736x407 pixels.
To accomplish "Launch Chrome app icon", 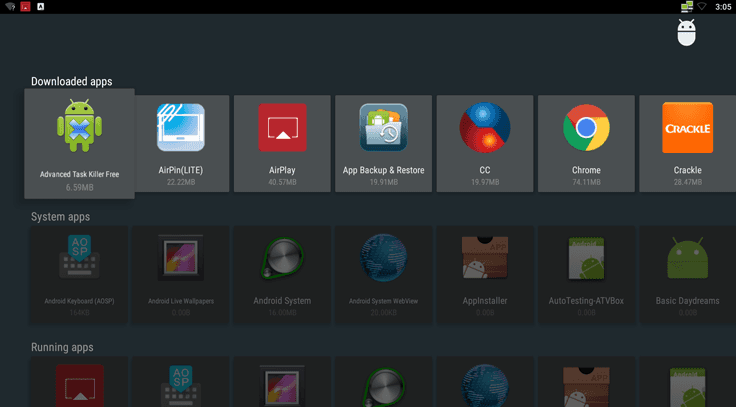I will tap(586, 127).
